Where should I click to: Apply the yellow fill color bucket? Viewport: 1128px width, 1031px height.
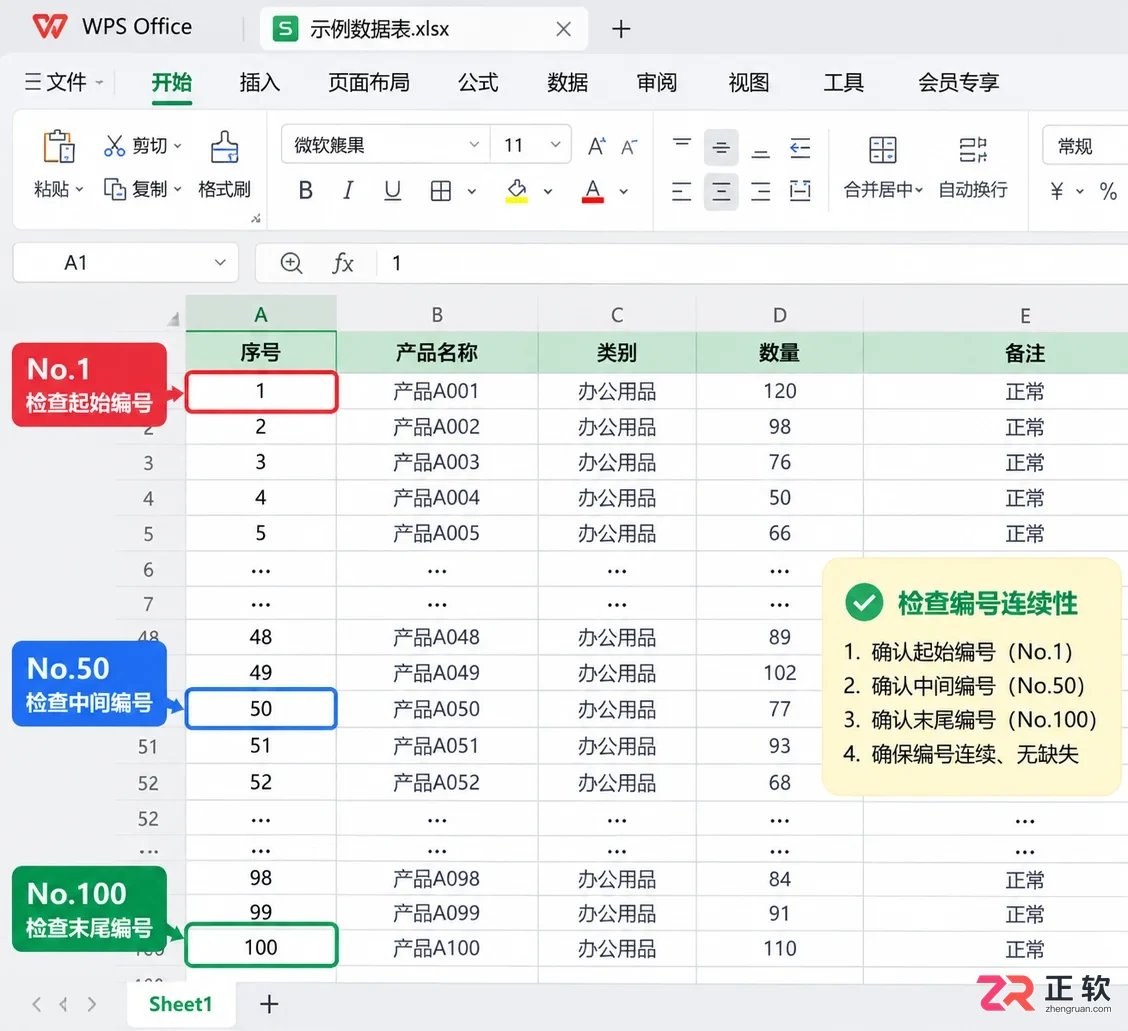(x=517, y=191)
